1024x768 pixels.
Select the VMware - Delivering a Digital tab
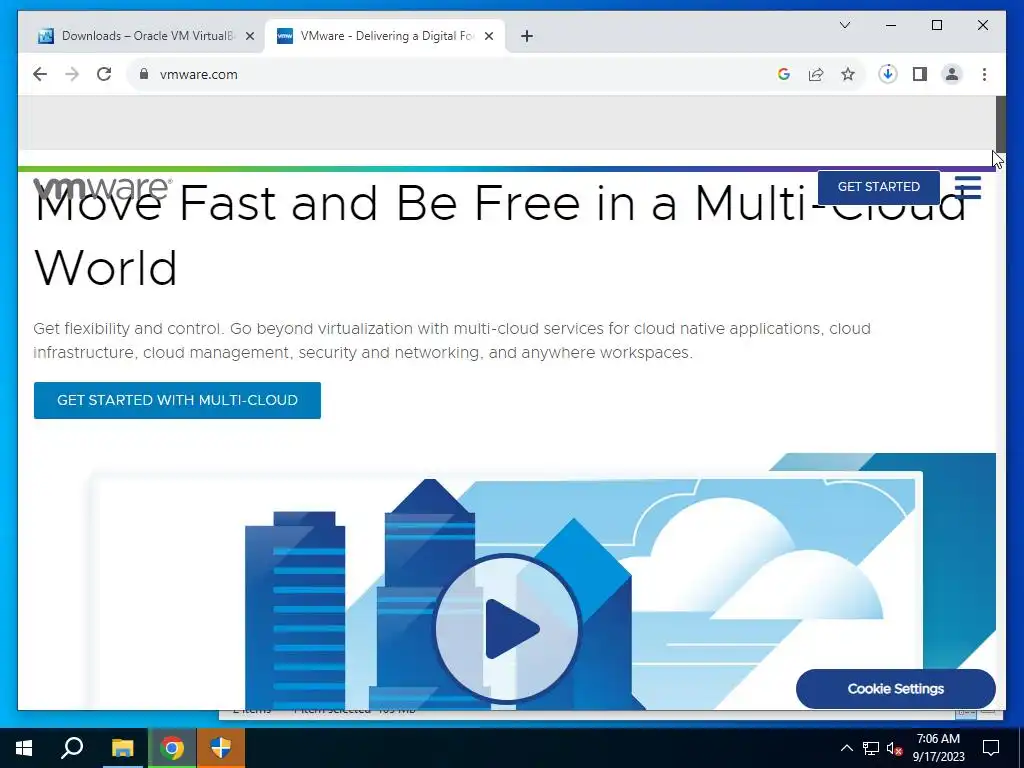(x=385, y=36)
